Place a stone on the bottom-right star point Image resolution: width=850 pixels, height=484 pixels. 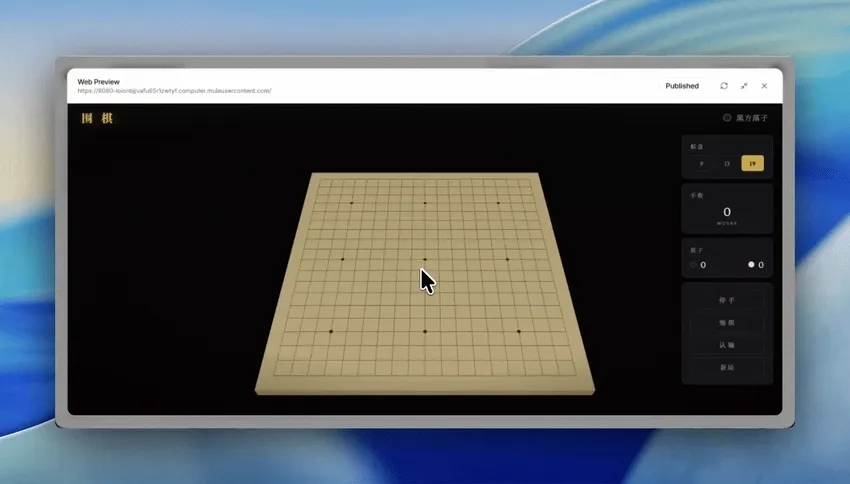(x=519, y=331)
